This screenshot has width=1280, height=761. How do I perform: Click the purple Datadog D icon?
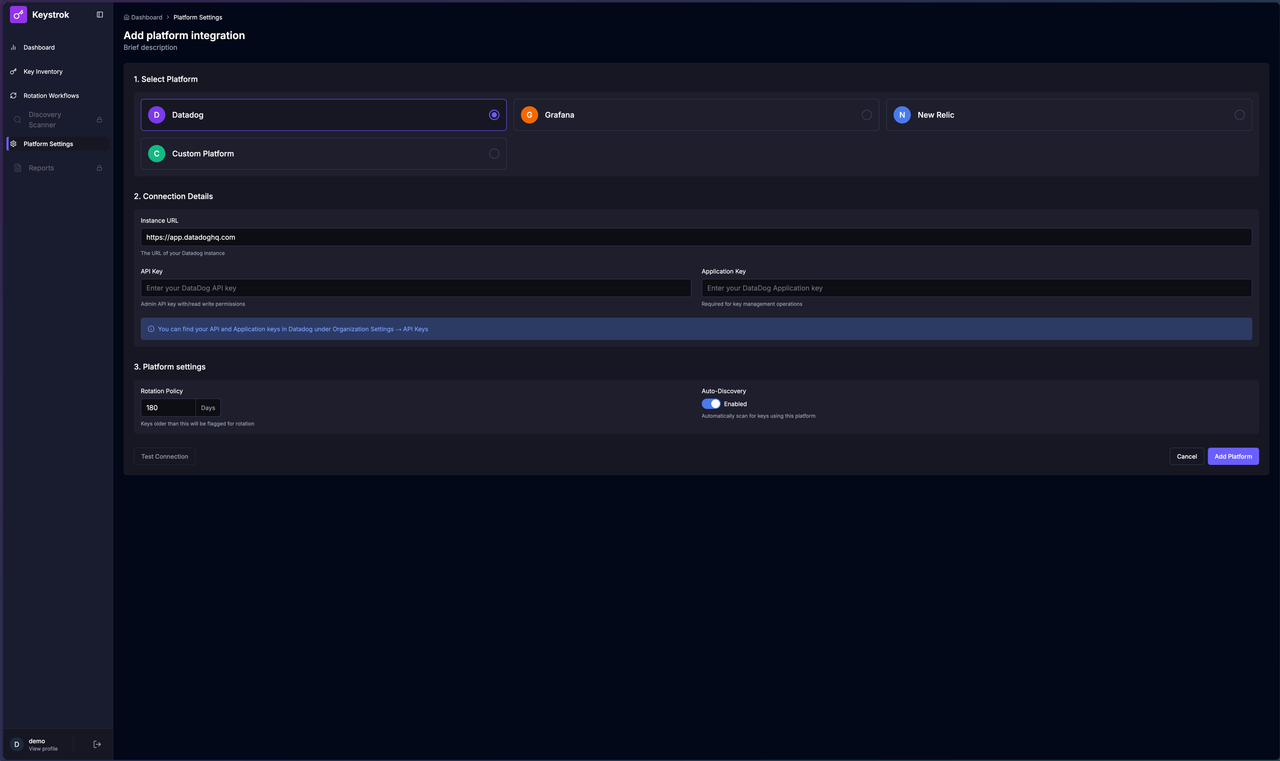click(156, 115)
